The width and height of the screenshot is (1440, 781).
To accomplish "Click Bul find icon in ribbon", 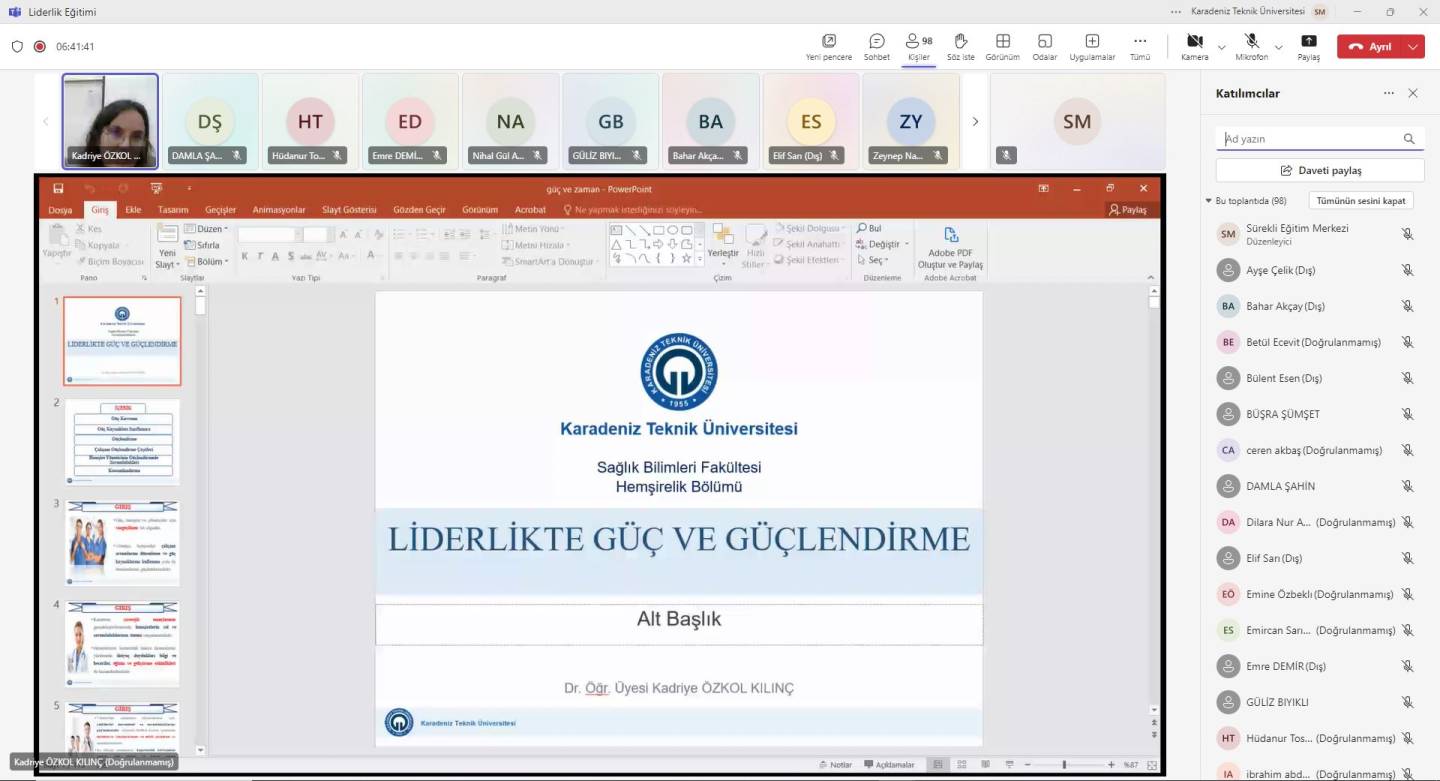I will (869, 228).
